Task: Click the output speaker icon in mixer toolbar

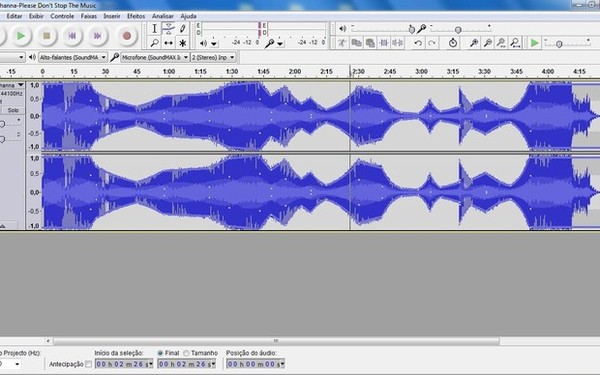Action: coord(342,29)
